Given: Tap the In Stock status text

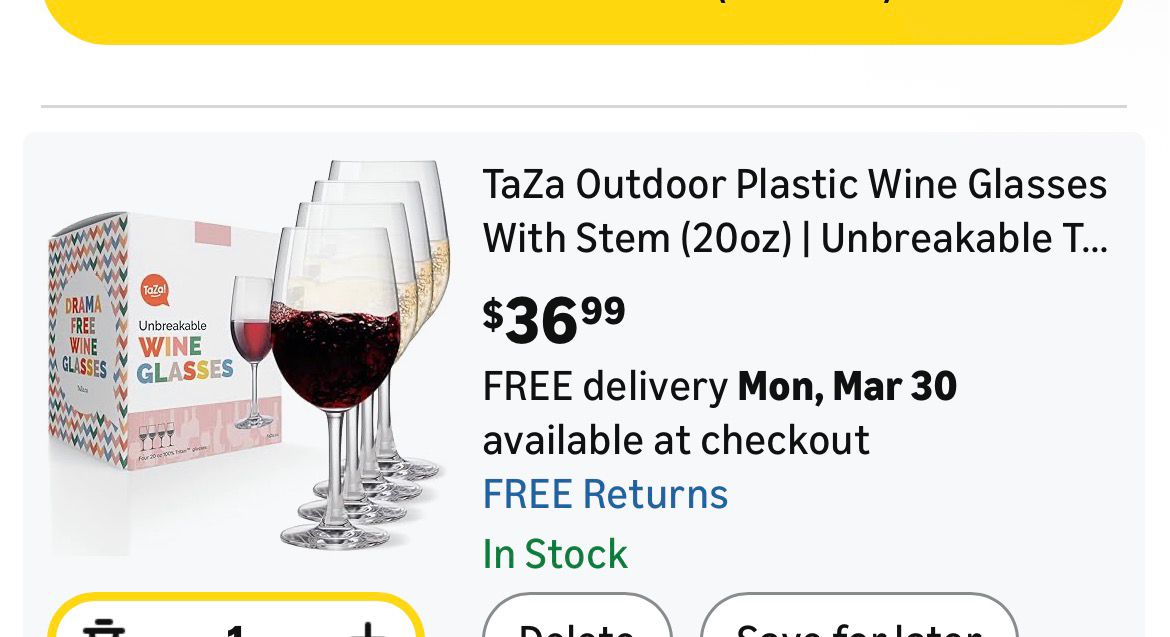Looking at the screenshot, I should pyautogui.click(x=555, y=553).
